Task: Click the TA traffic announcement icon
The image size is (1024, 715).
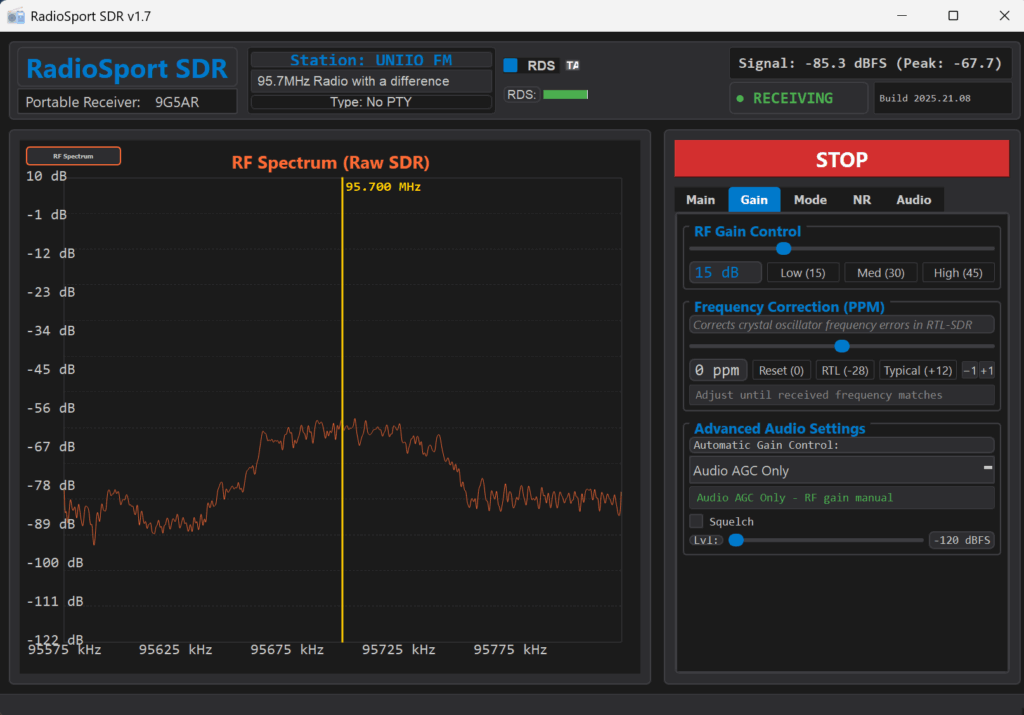Action: [x=572, y=65]
